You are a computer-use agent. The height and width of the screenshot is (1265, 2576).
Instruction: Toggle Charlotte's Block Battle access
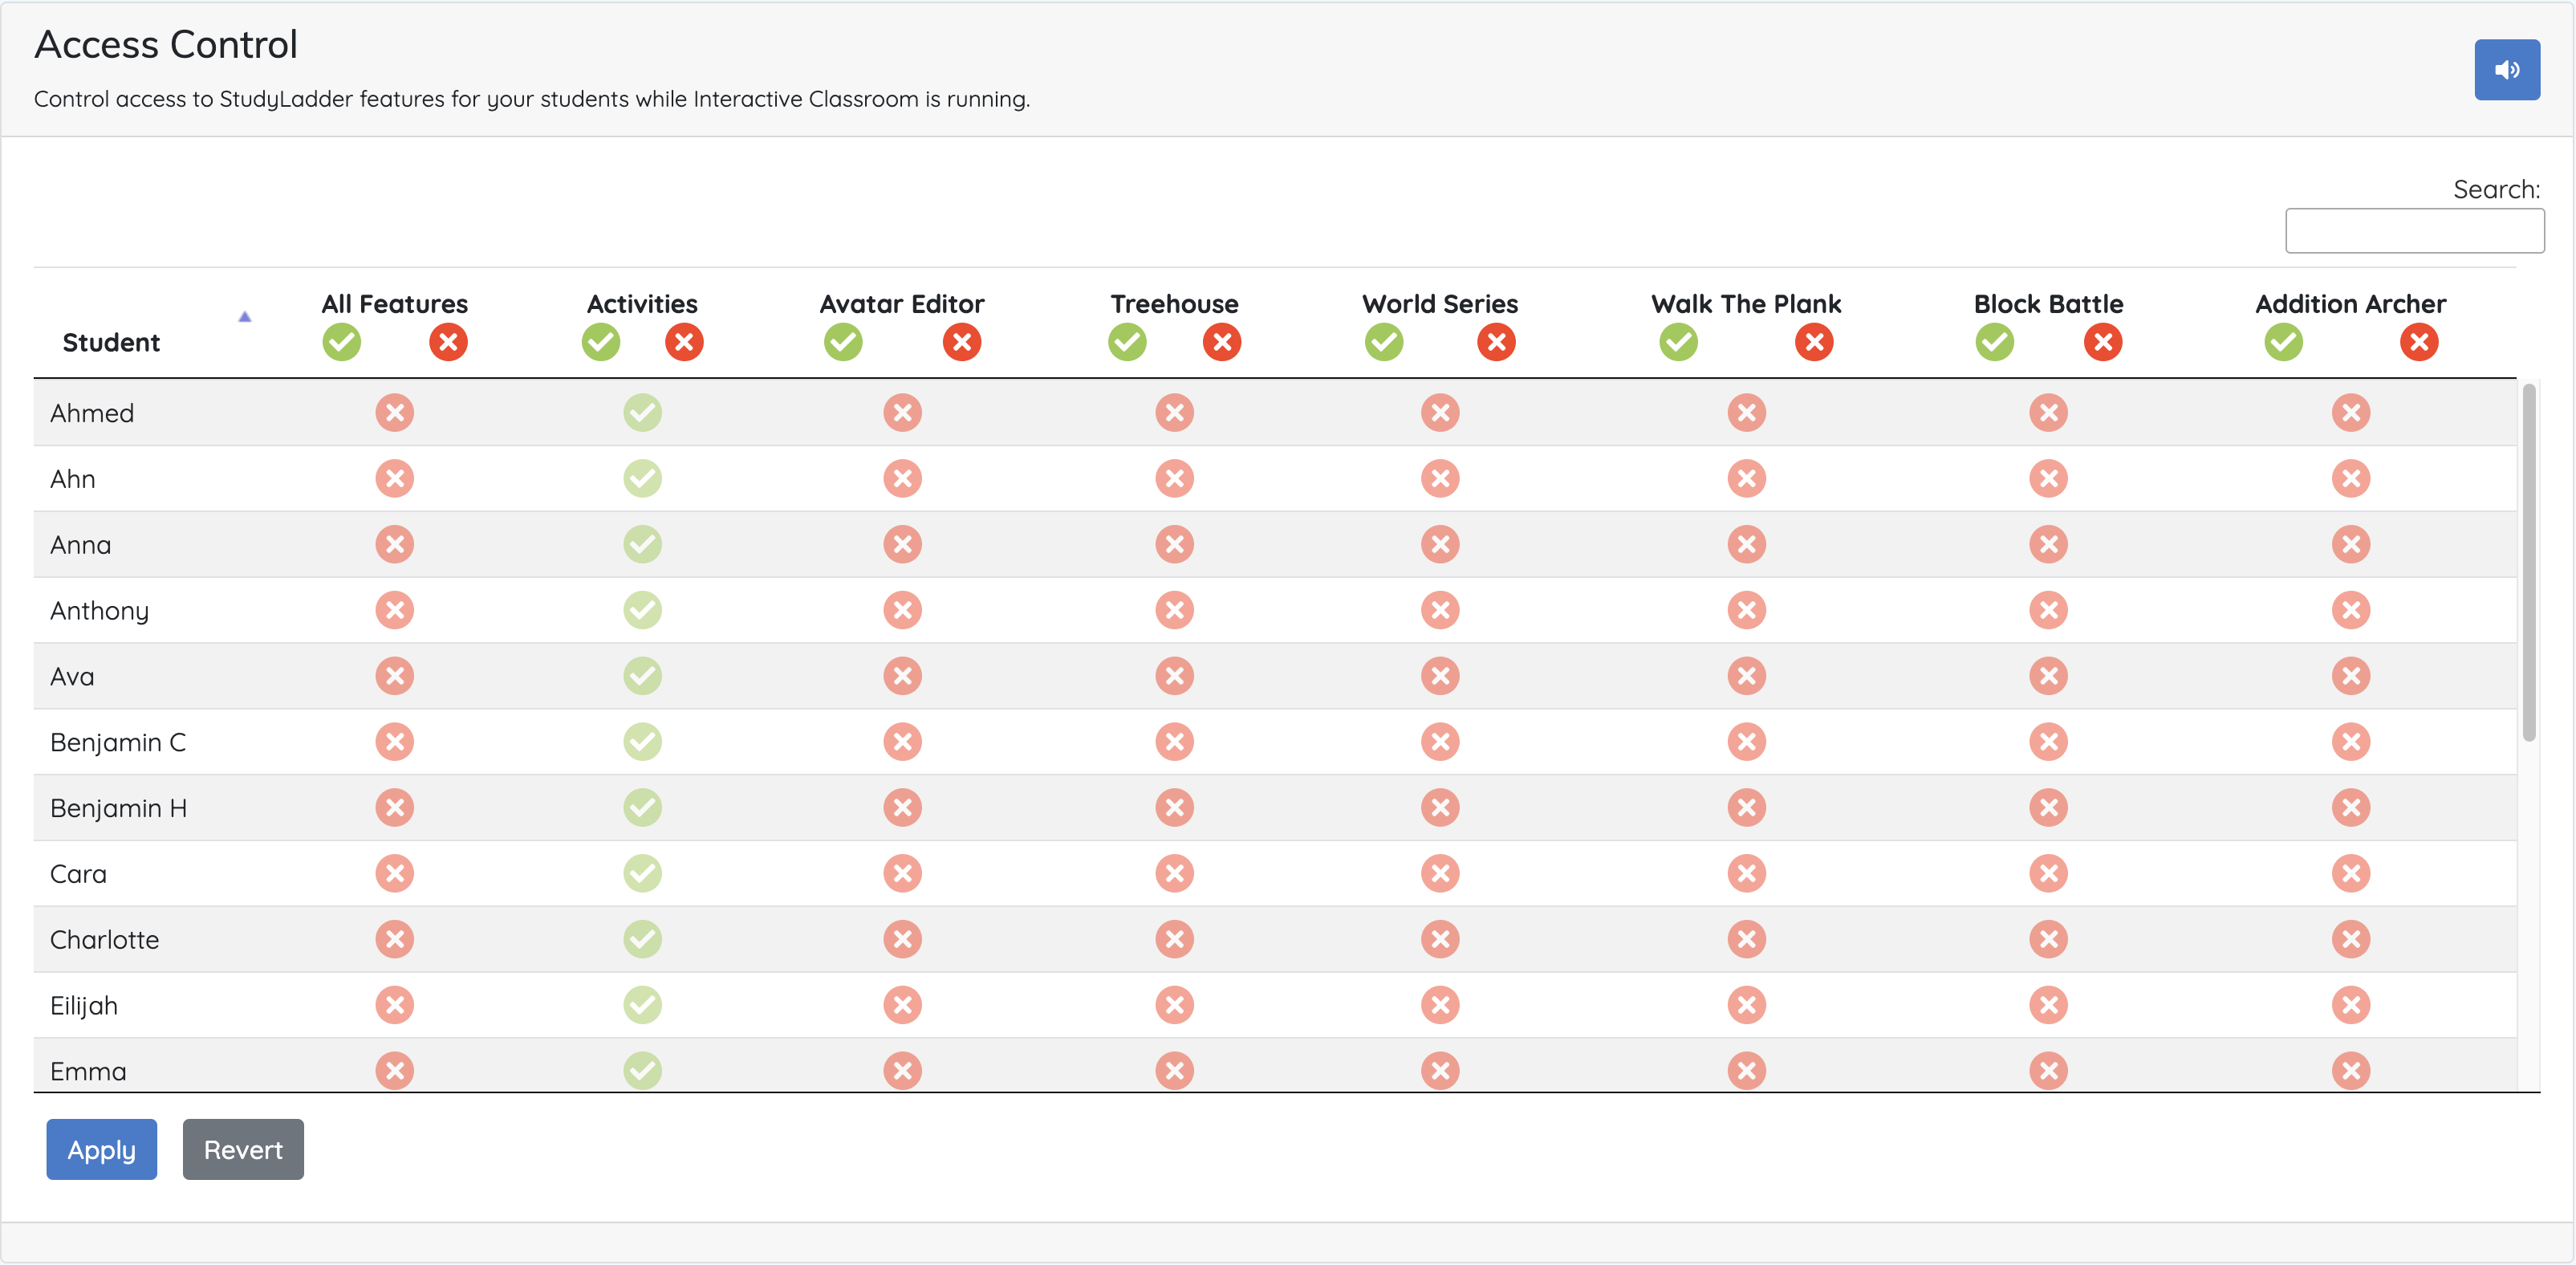(2048, 940)
